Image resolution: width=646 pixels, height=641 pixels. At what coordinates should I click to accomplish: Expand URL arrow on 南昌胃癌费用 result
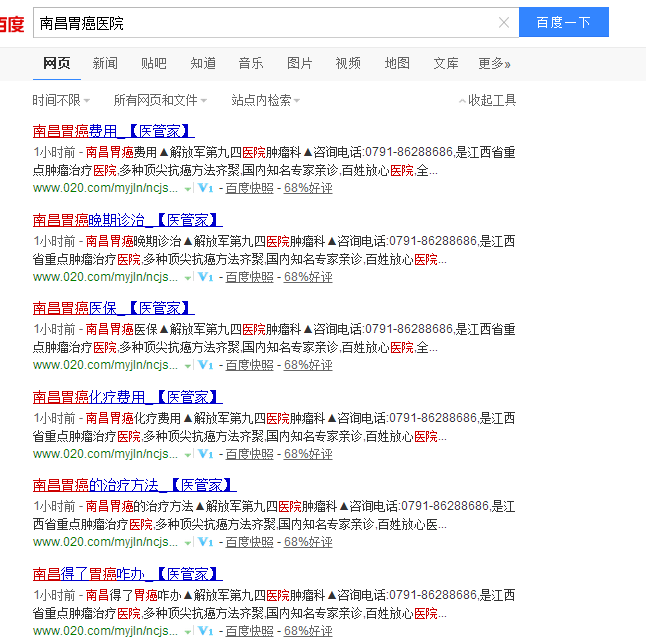(187, 189)
